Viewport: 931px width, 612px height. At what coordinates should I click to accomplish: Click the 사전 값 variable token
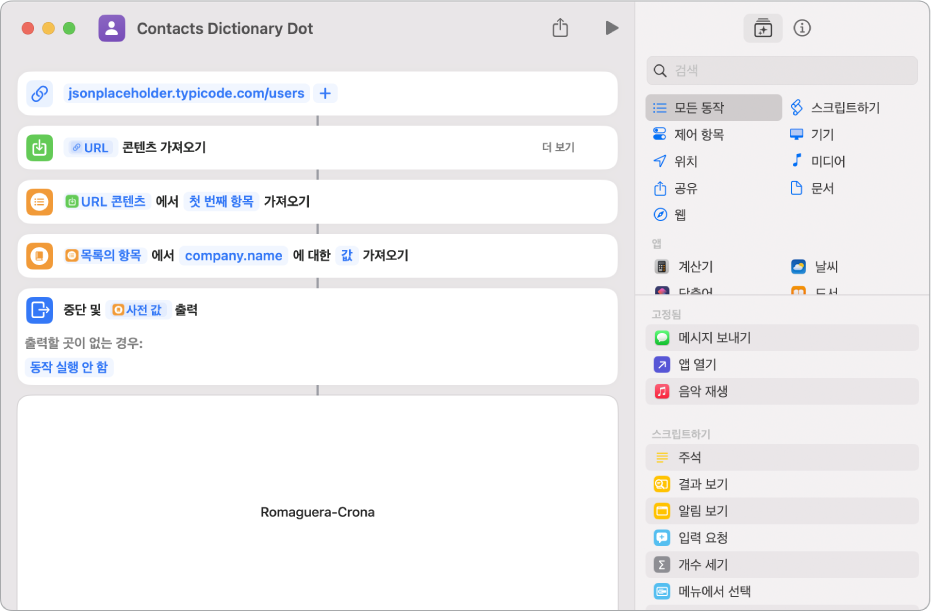click(x=139, y=310)
